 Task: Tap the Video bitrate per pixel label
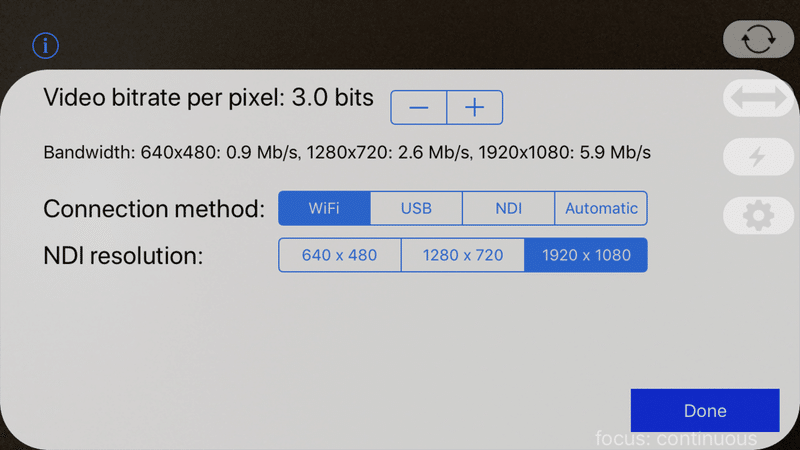[208, 97]
